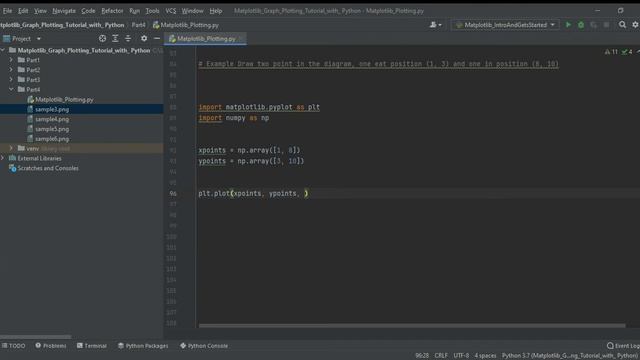
Task: Click the editor horizontal scrollbar
Action: click(x=412, y=326)
